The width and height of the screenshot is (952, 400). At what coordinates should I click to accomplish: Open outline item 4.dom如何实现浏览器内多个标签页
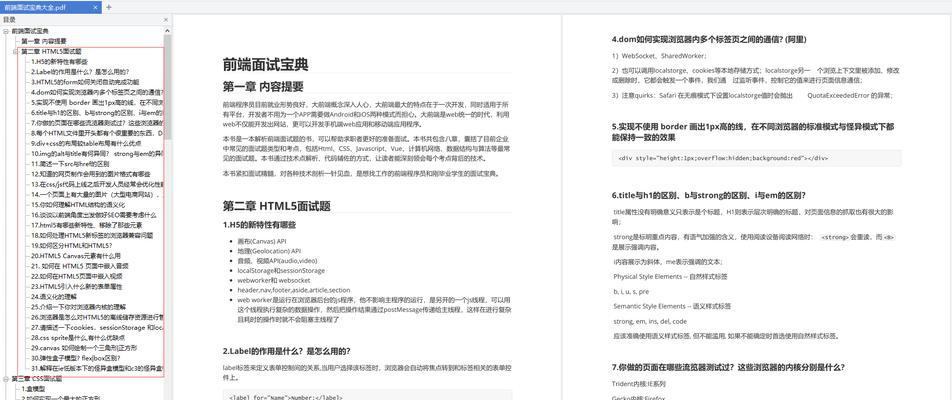point(97,92)
